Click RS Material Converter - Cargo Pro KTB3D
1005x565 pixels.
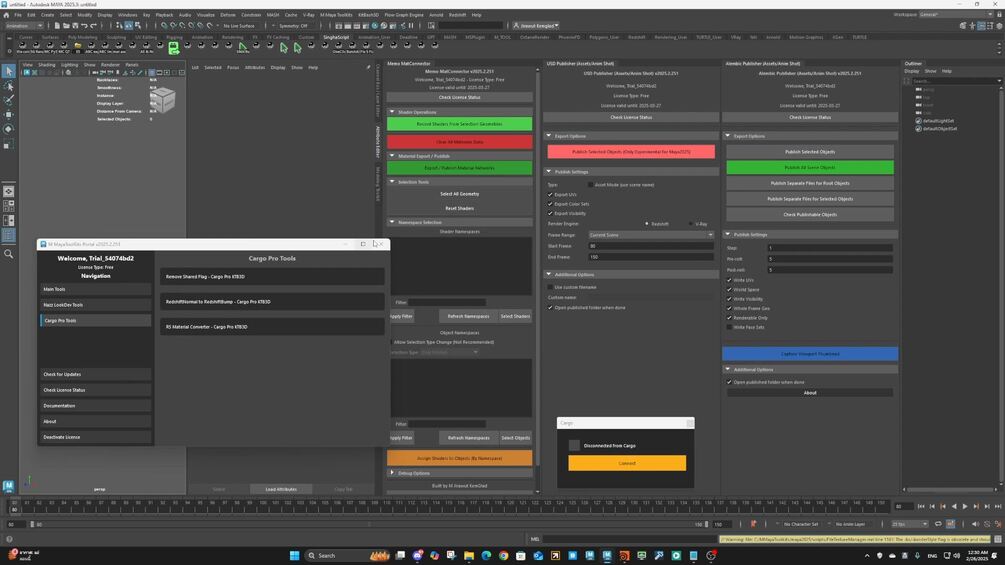pyautogui.click(x=272, y=327)
